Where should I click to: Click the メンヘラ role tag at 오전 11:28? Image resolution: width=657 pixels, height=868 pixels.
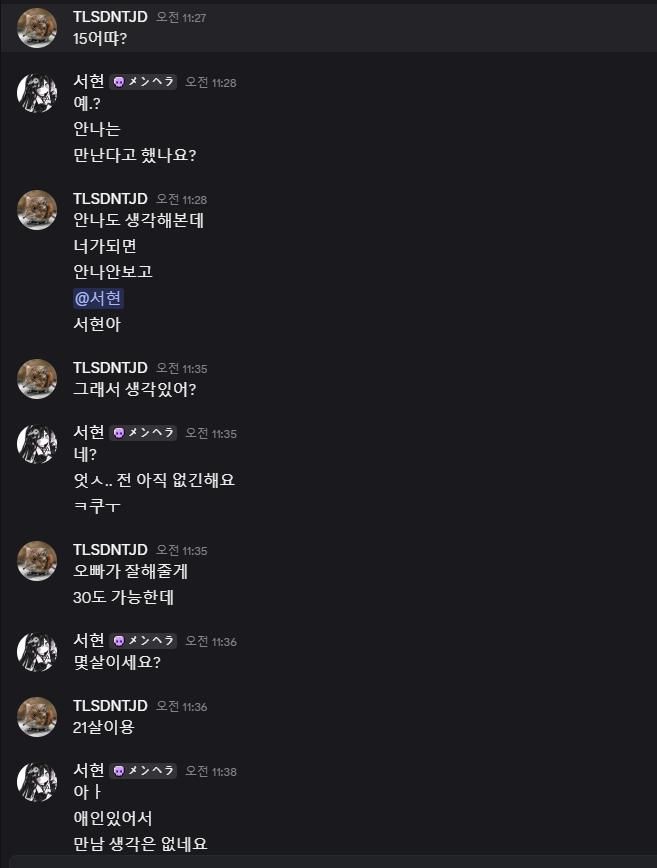143,82
